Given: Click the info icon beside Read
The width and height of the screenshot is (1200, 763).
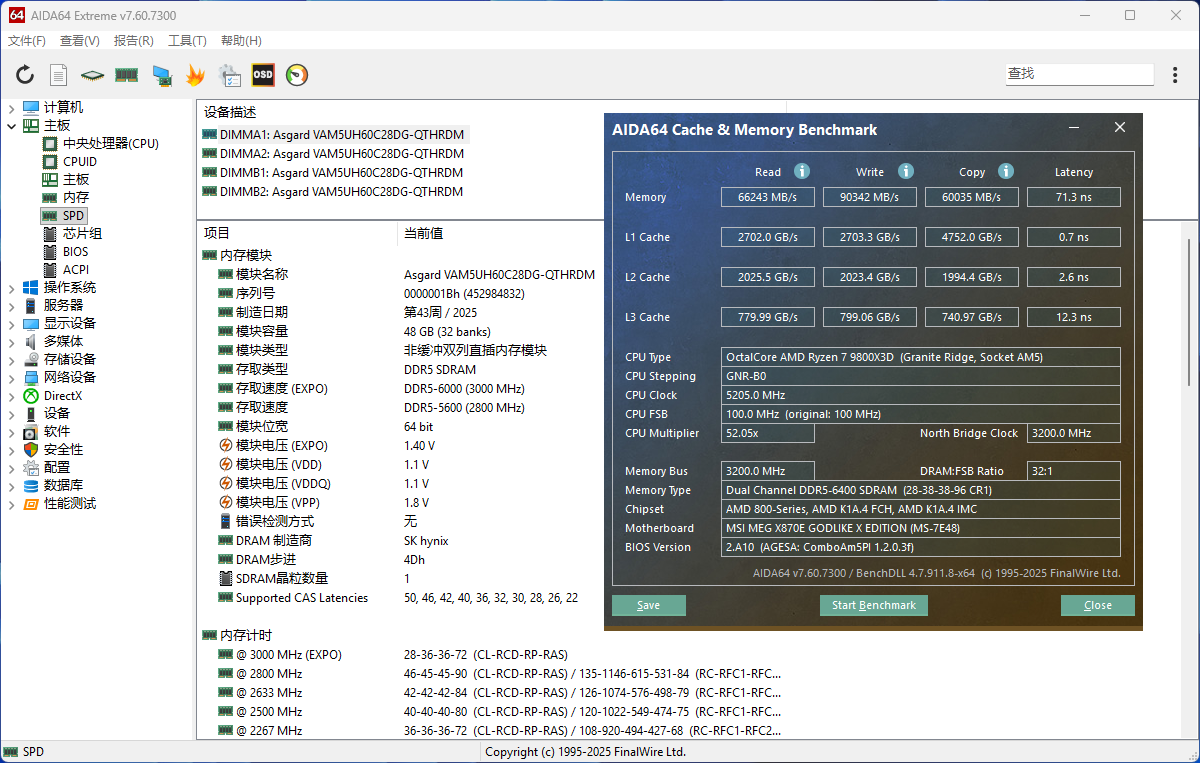Looking at the screenshot, I should tap(802, 172).
